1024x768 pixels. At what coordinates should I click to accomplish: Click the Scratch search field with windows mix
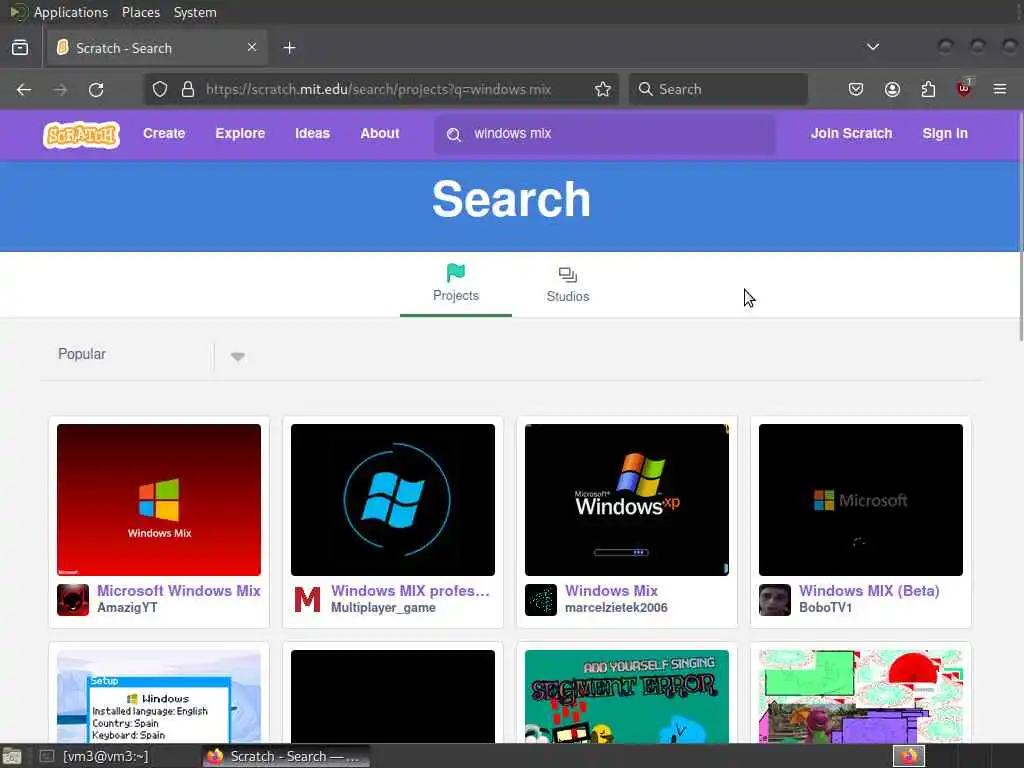605,134
